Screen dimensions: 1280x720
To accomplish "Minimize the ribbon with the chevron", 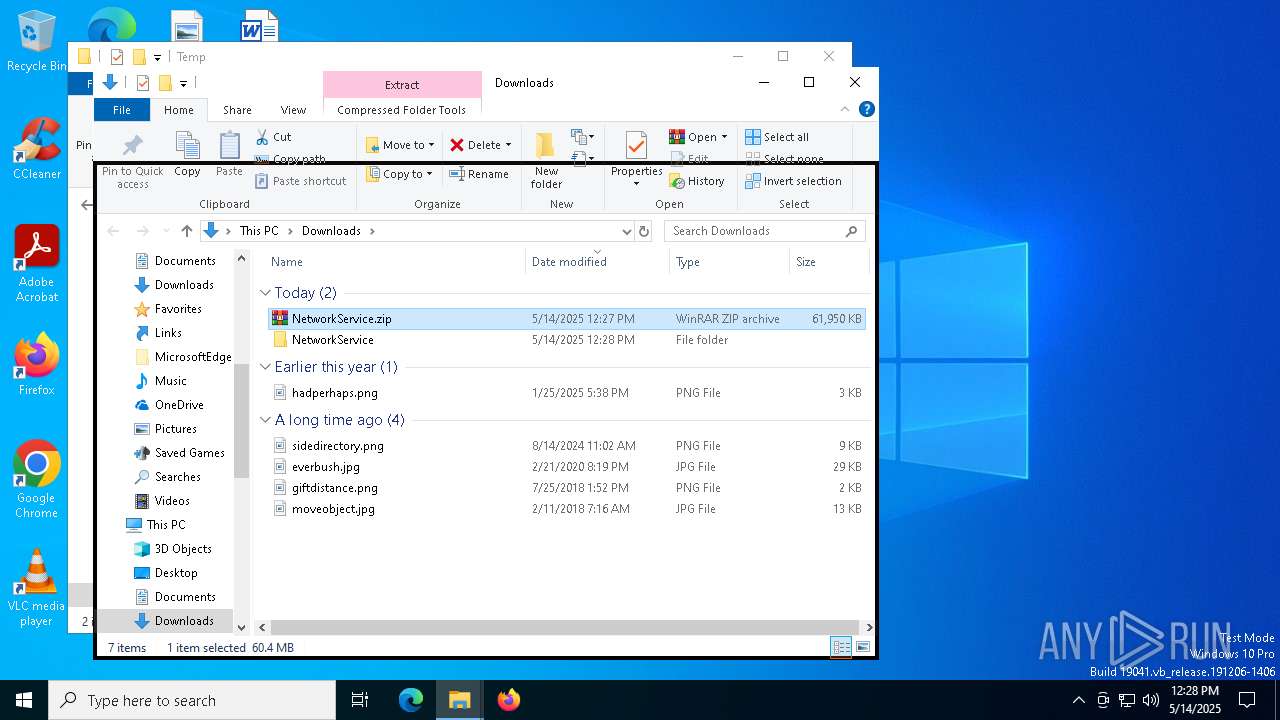I will [x=846, y=109].
